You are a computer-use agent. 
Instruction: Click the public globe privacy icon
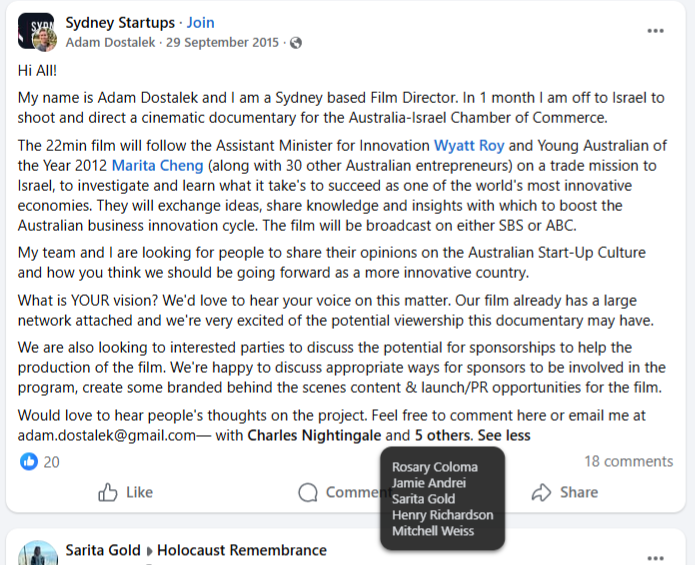[296, 43]
